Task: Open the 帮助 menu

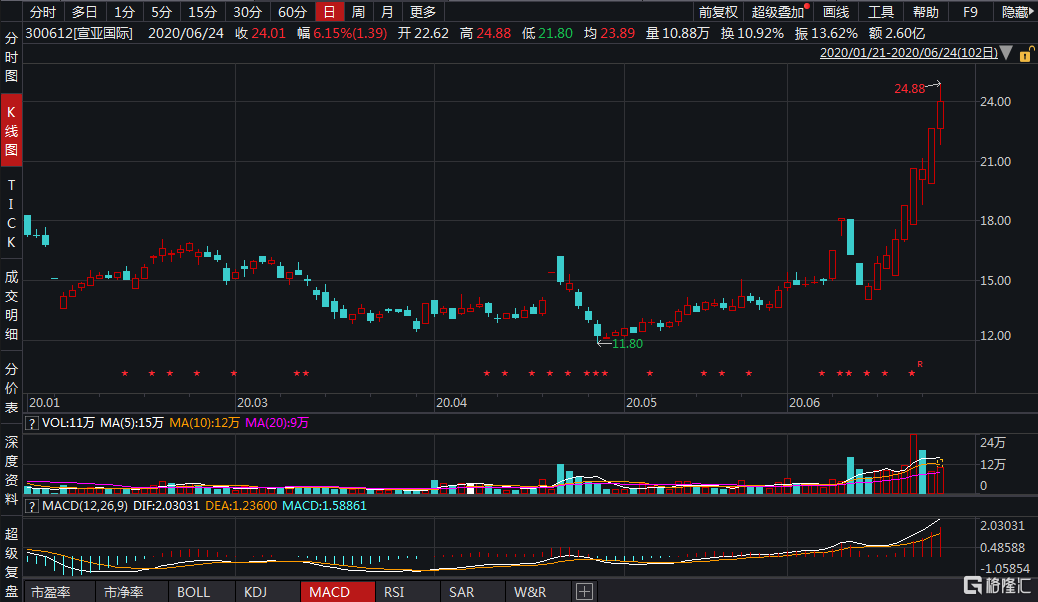Action: 925,12
